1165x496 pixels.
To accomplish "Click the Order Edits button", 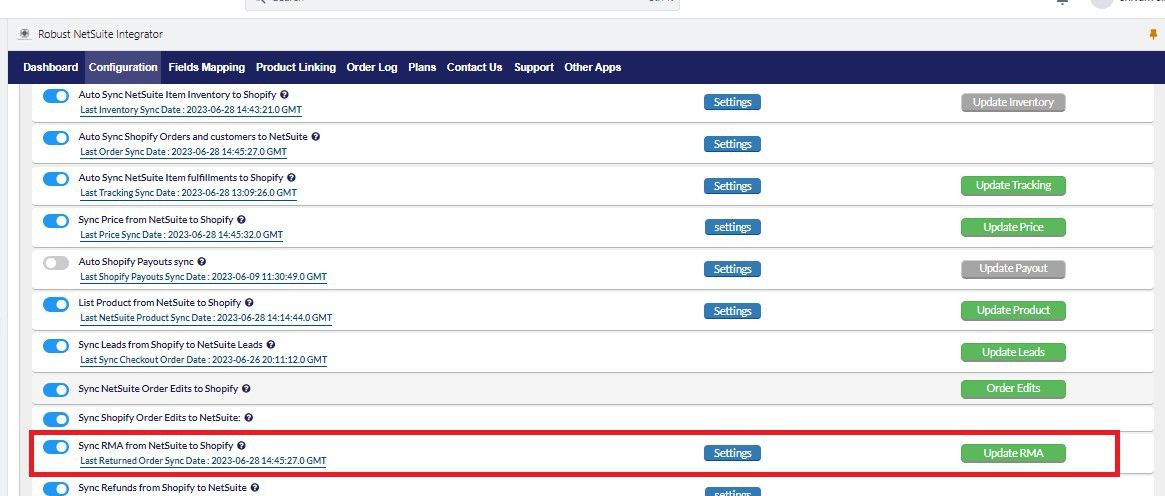I will click(x=1013, y=388).
